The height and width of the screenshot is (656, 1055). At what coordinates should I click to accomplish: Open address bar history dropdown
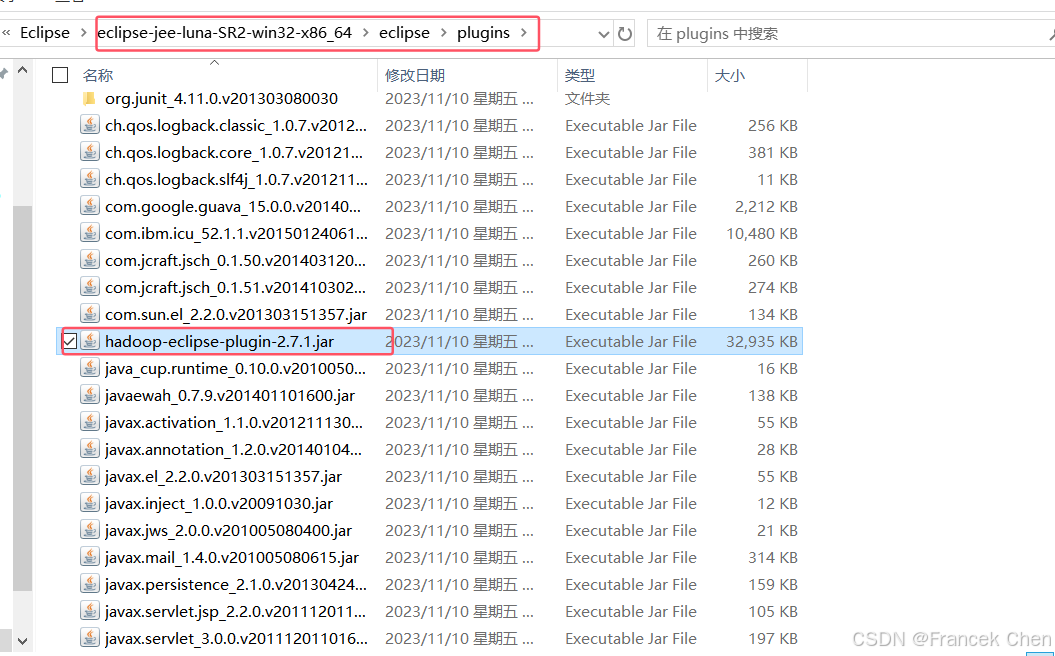(x=604, y=34)
